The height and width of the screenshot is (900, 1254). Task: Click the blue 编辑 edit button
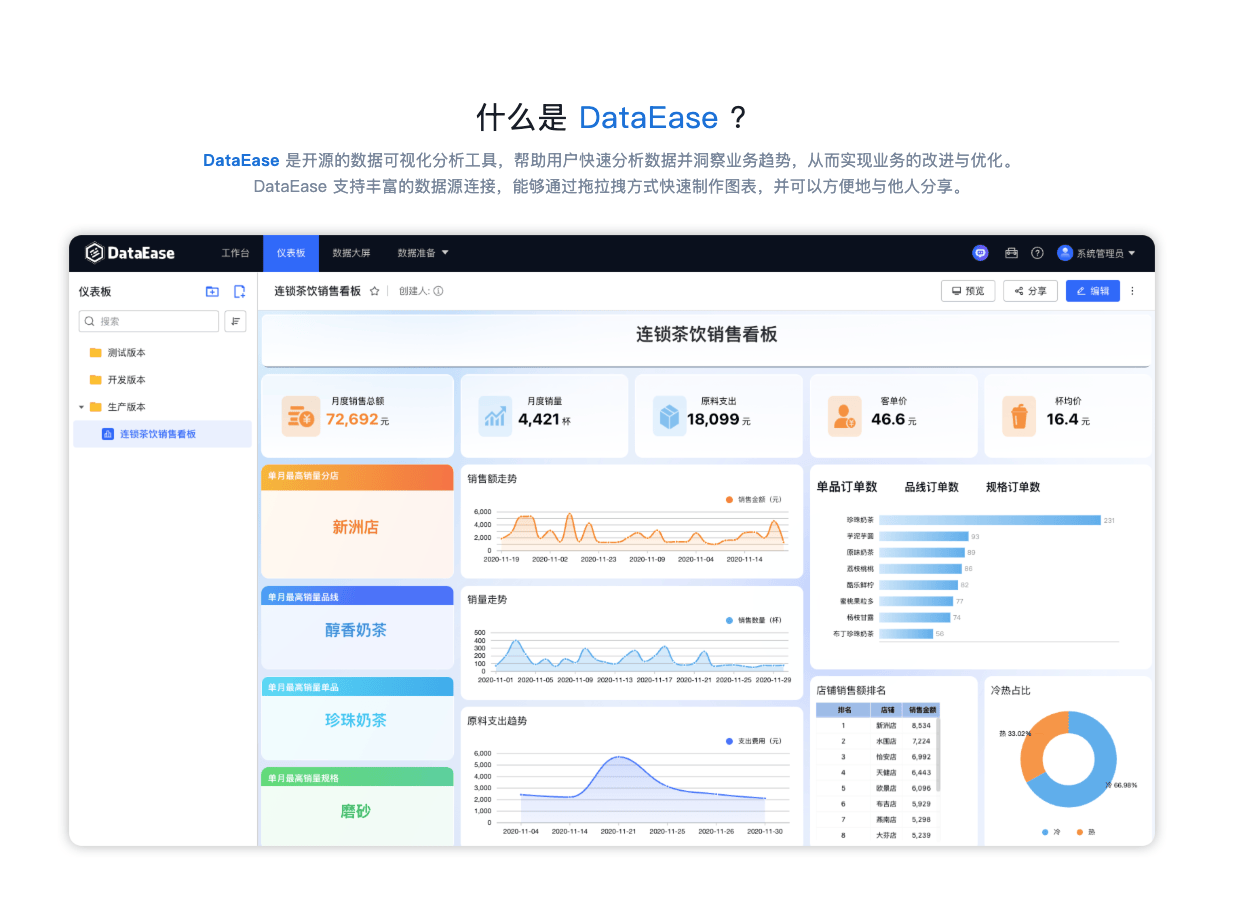point(1093,291)
